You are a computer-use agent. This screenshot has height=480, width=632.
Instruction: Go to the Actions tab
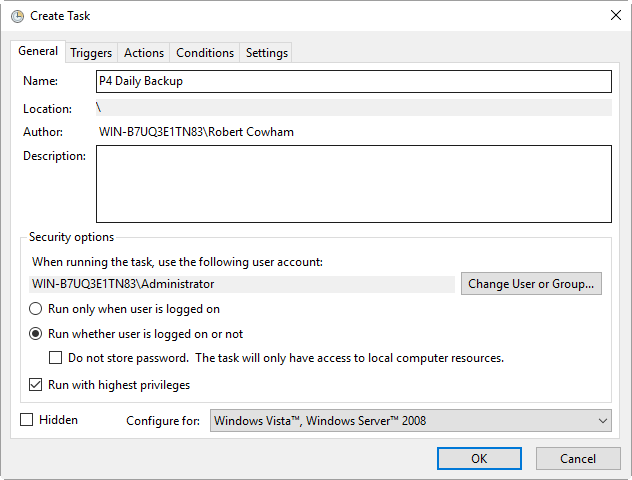click(144, 53)
